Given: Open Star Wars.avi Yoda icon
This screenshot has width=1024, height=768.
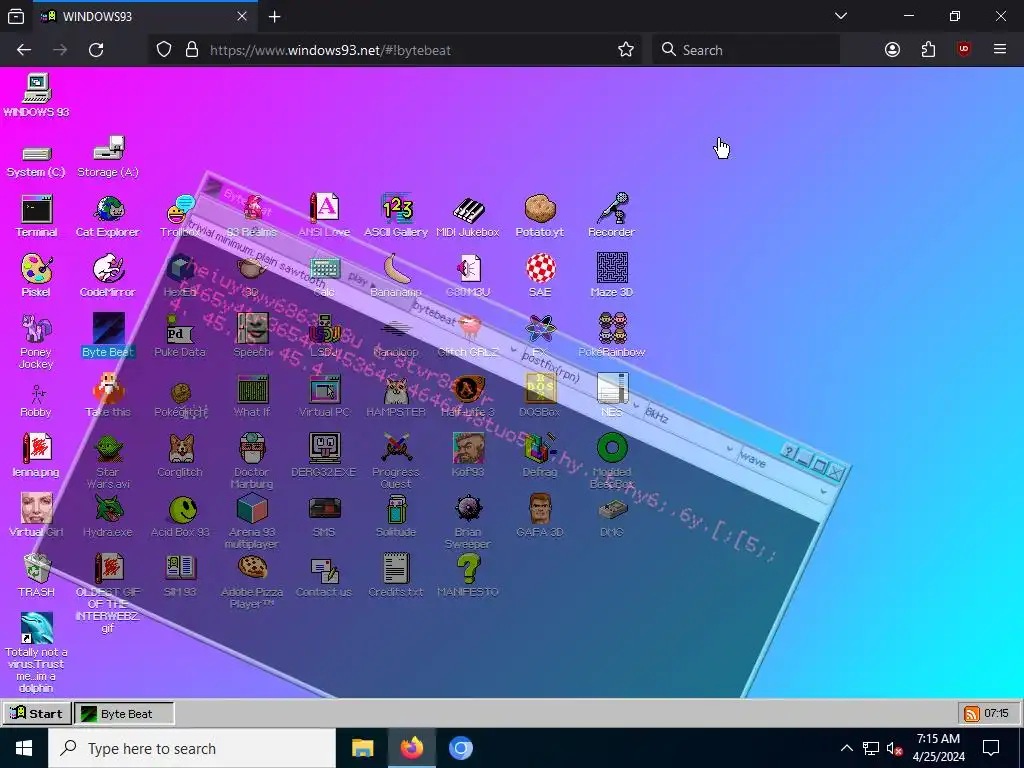Looking at the screenshot, I should [x=108, y=448].
